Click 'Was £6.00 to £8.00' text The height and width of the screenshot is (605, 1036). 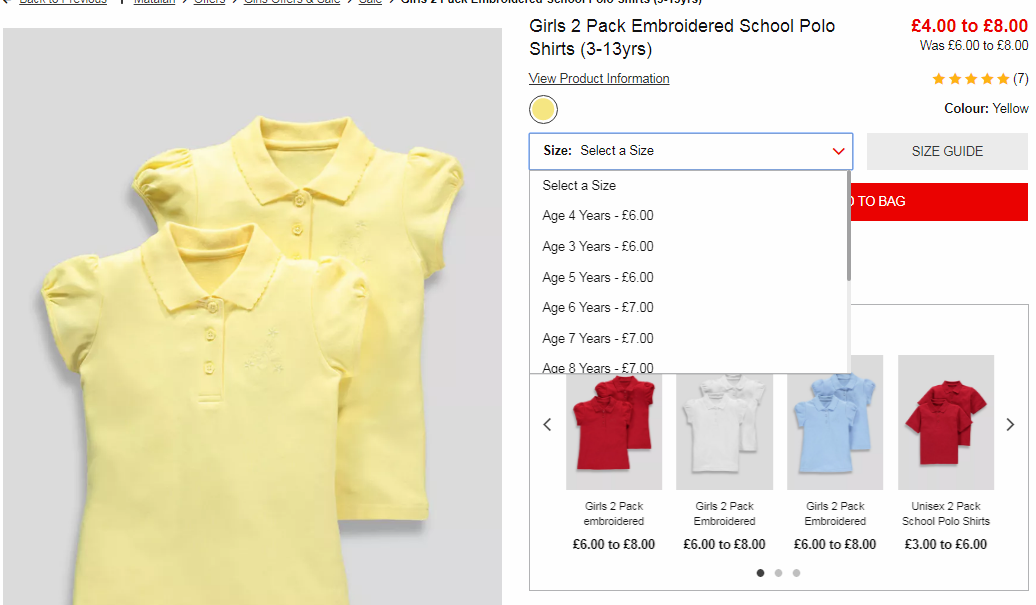(974, 46)
